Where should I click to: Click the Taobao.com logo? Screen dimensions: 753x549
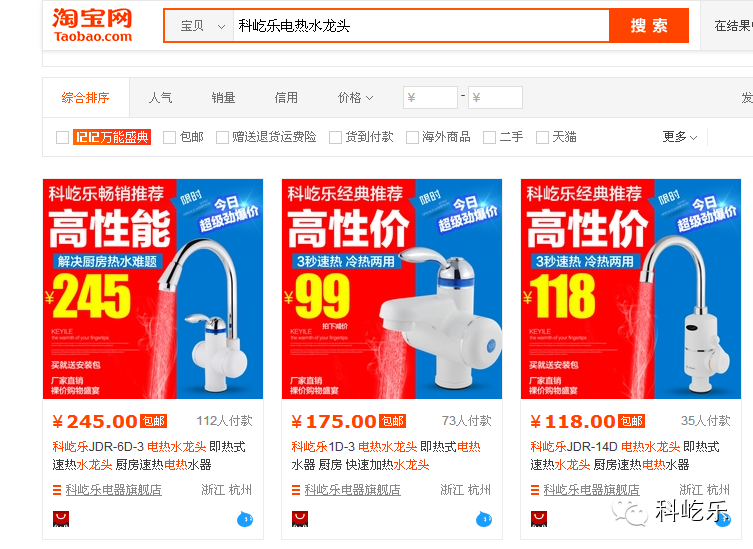92,25
